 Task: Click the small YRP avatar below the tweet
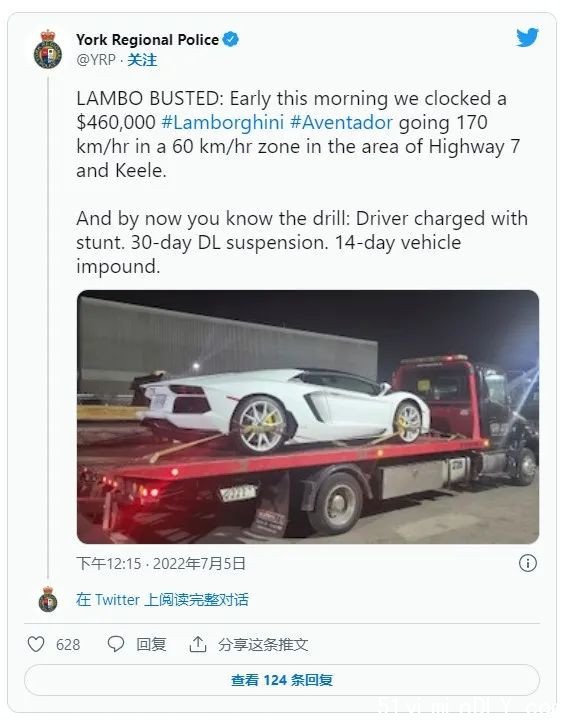point(48,599)
